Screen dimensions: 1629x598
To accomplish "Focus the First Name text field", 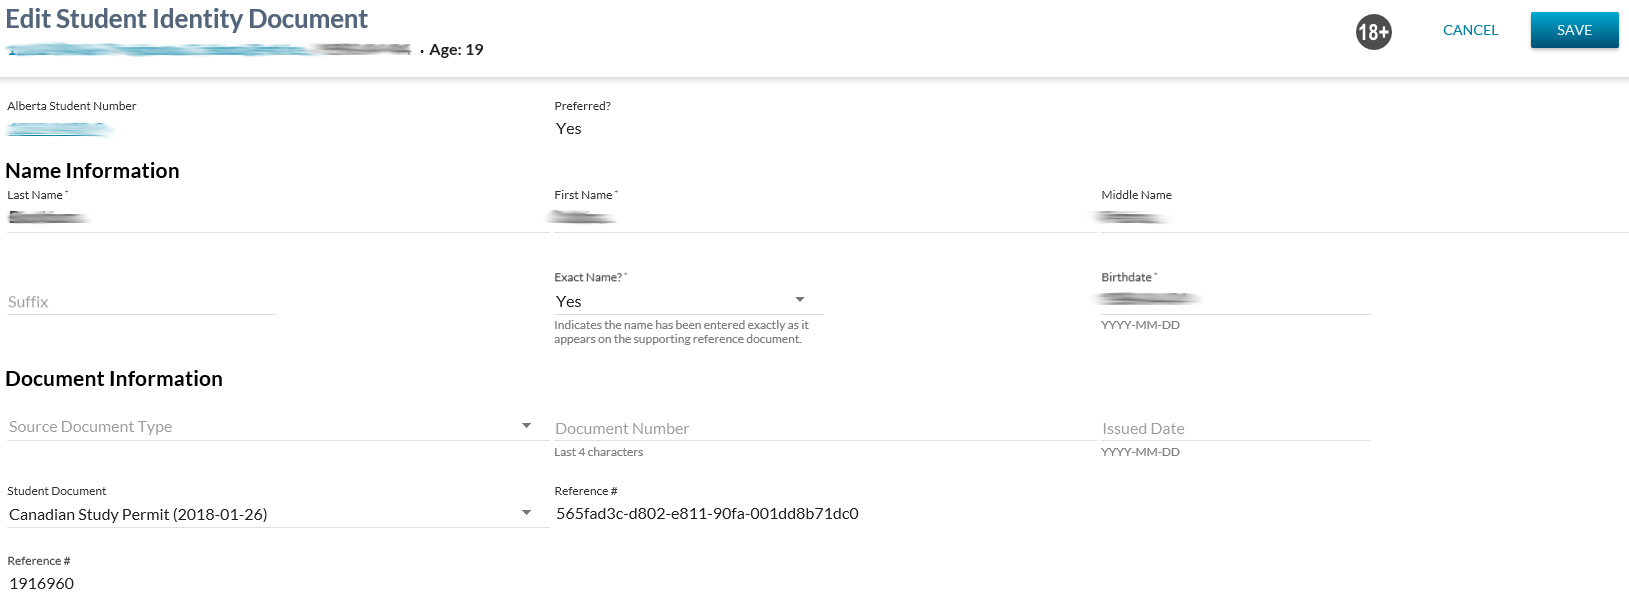I will pyautogui.click(x=823, y=218).
